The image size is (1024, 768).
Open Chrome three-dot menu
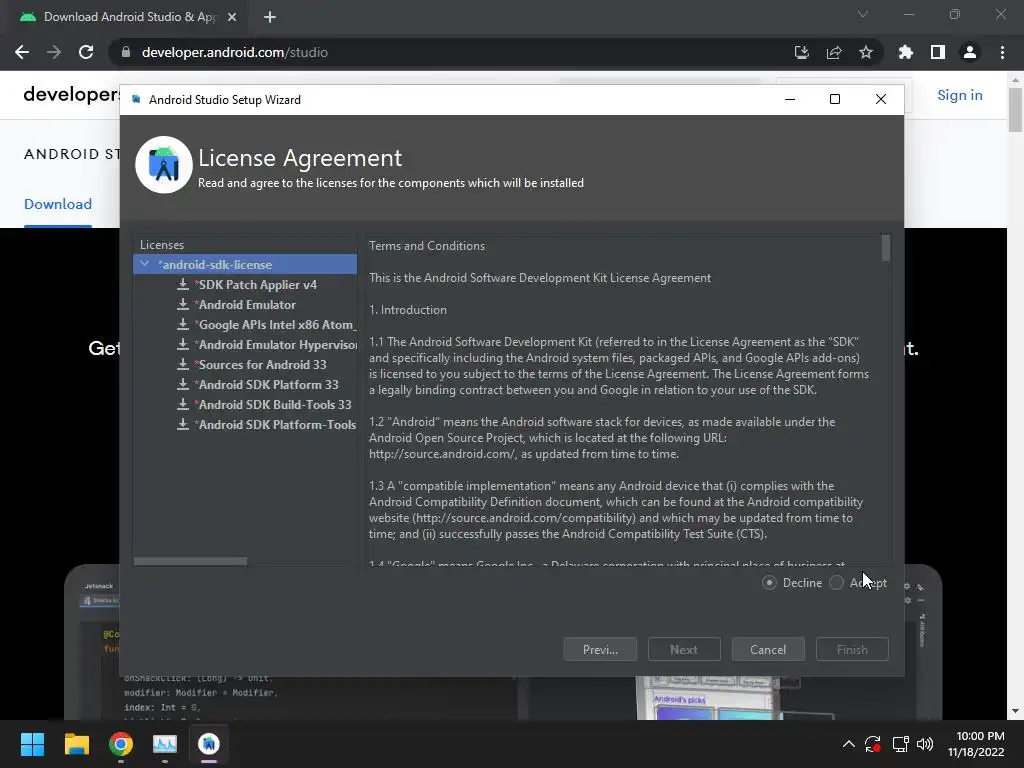tap(1002, 52)
